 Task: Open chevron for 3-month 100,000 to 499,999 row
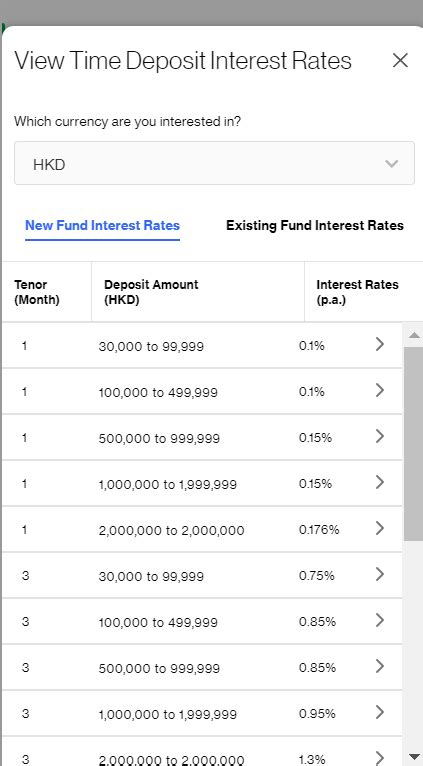(x=380, y=620)
